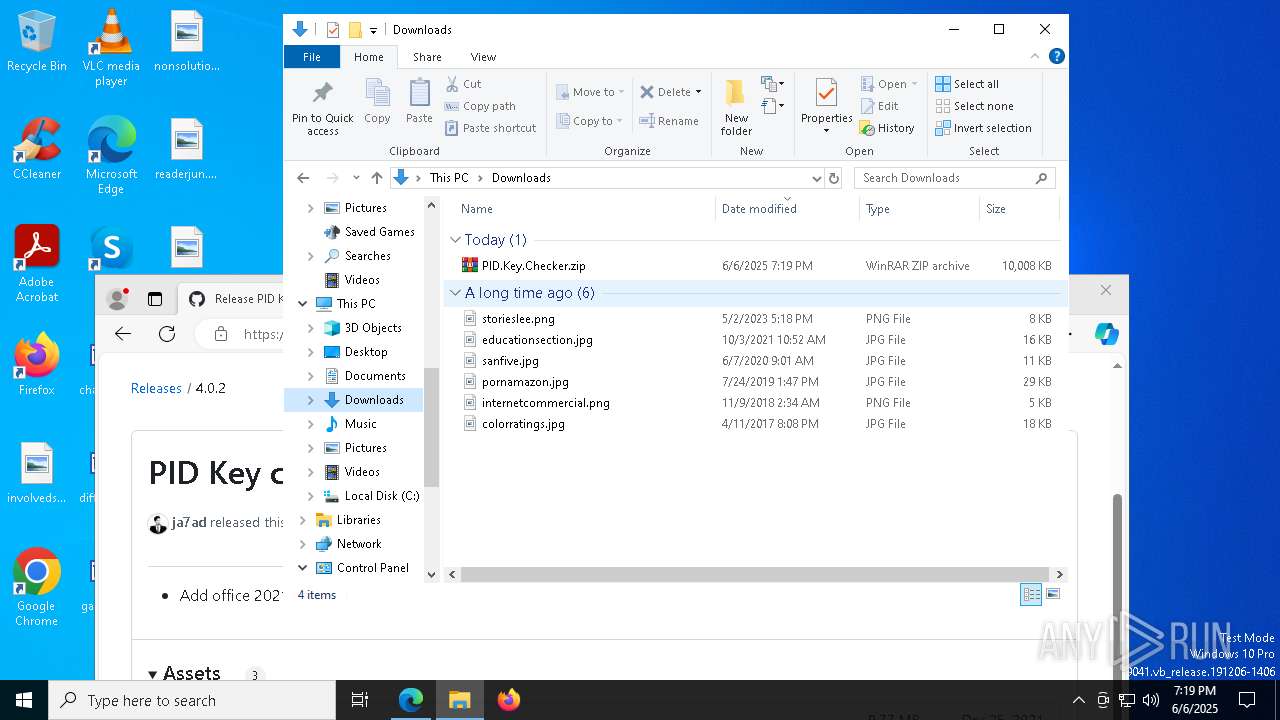Open Explorer Help question icon
The image size is (1280, 720).
coord(1056,57)
